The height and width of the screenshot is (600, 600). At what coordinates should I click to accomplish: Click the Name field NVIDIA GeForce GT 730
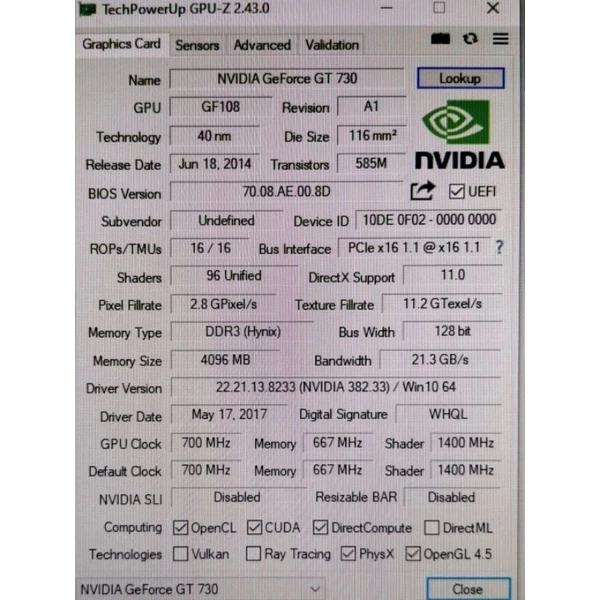tap(287, 79)
